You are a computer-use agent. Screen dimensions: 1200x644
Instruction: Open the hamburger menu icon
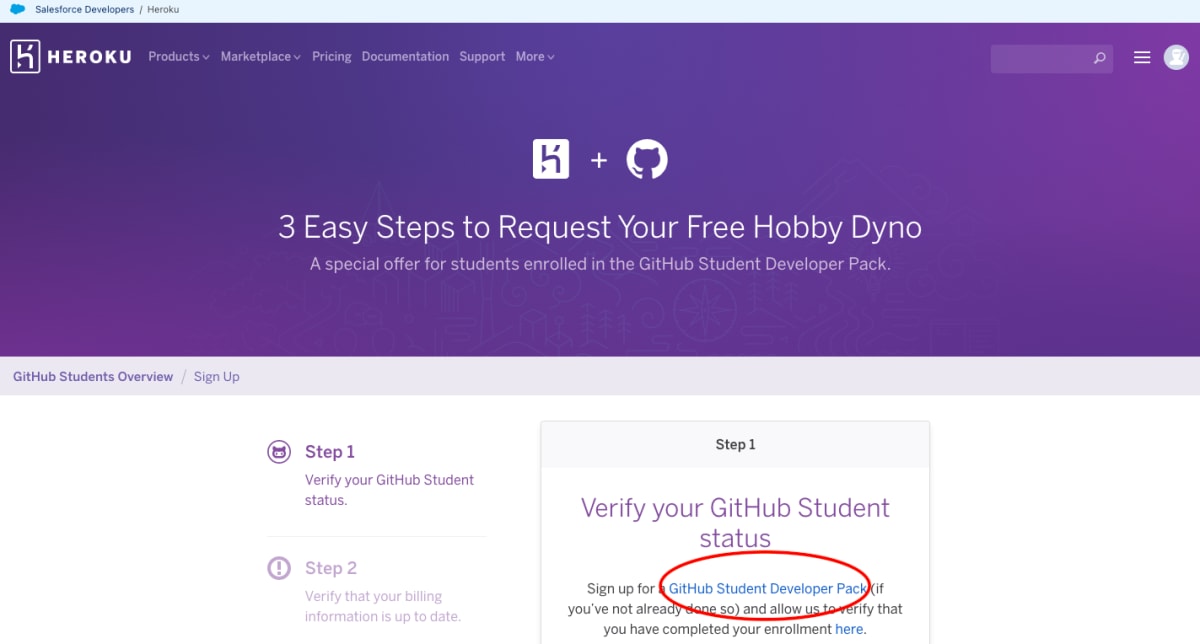click(1142, 58)
